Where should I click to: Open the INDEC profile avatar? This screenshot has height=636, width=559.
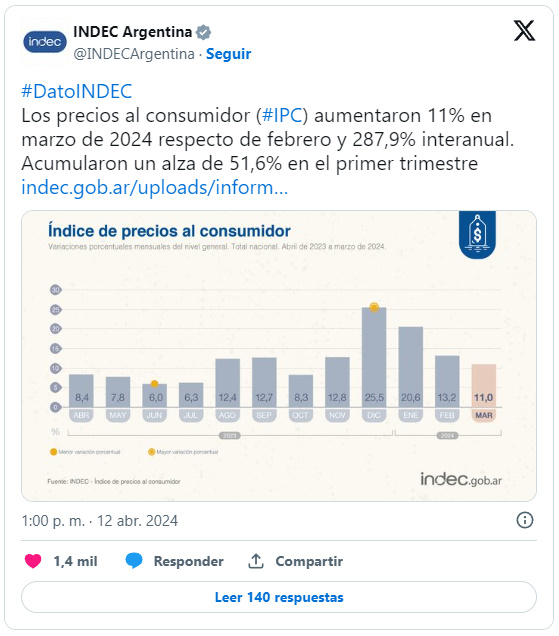45,42
